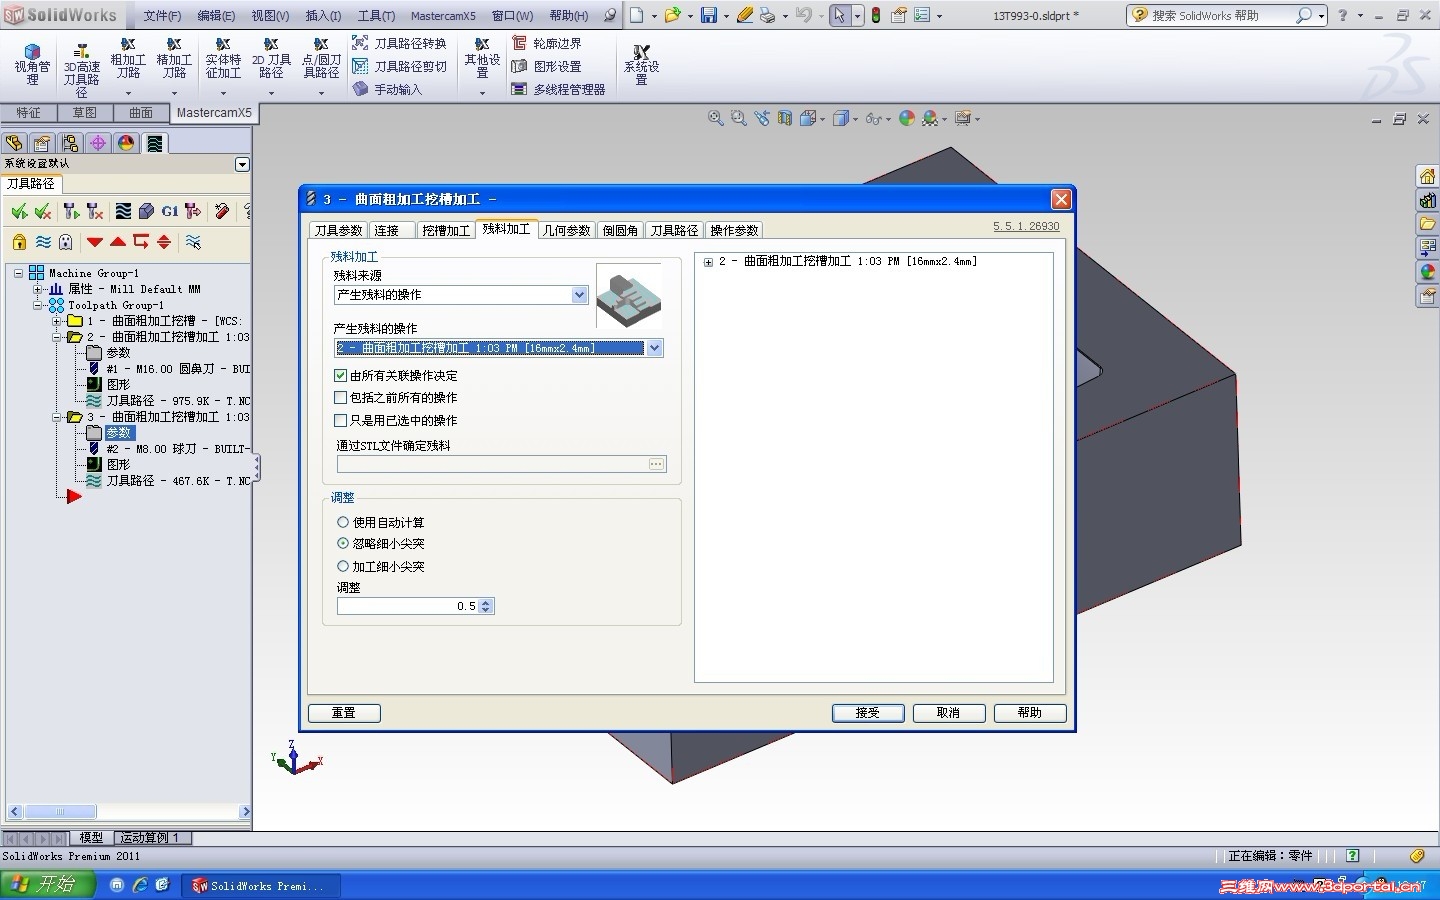
Task: Open the 文件(F) menu
Action: 162,16
